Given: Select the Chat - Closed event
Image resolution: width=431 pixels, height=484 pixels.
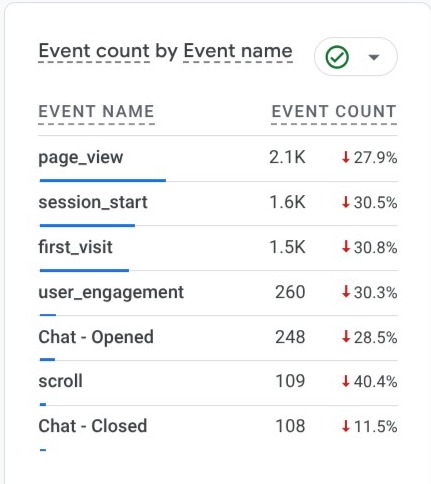Looking at the screenshot, I should pos(93,426).
